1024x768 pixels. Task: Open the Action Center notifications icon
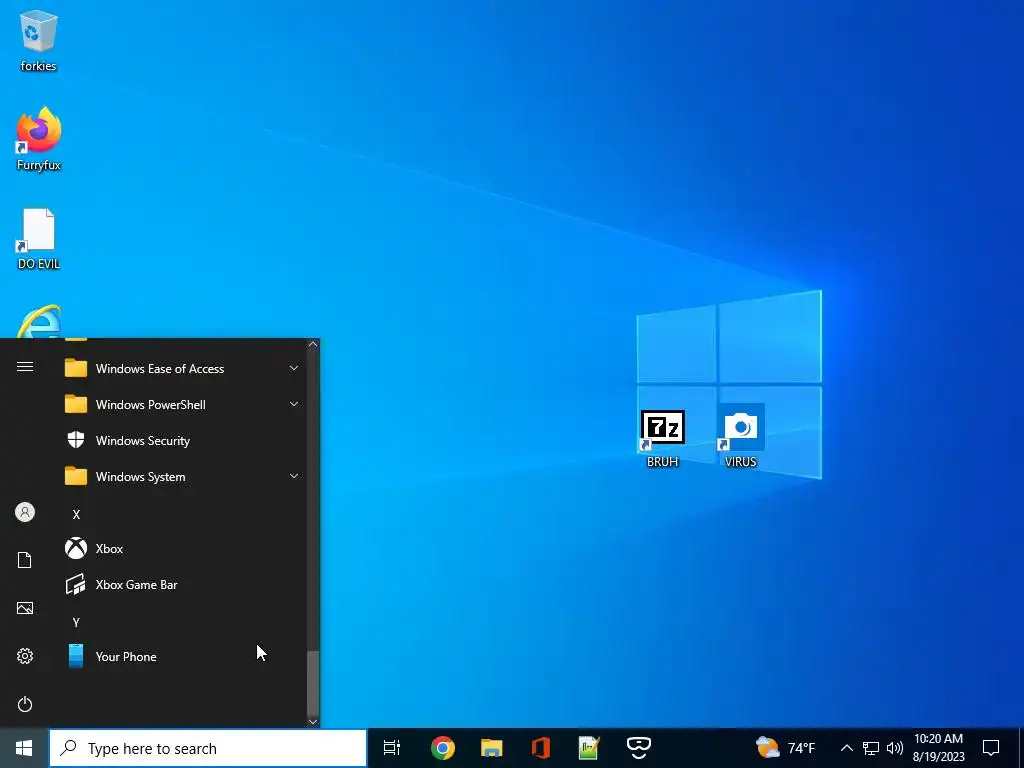pos(991,748)
